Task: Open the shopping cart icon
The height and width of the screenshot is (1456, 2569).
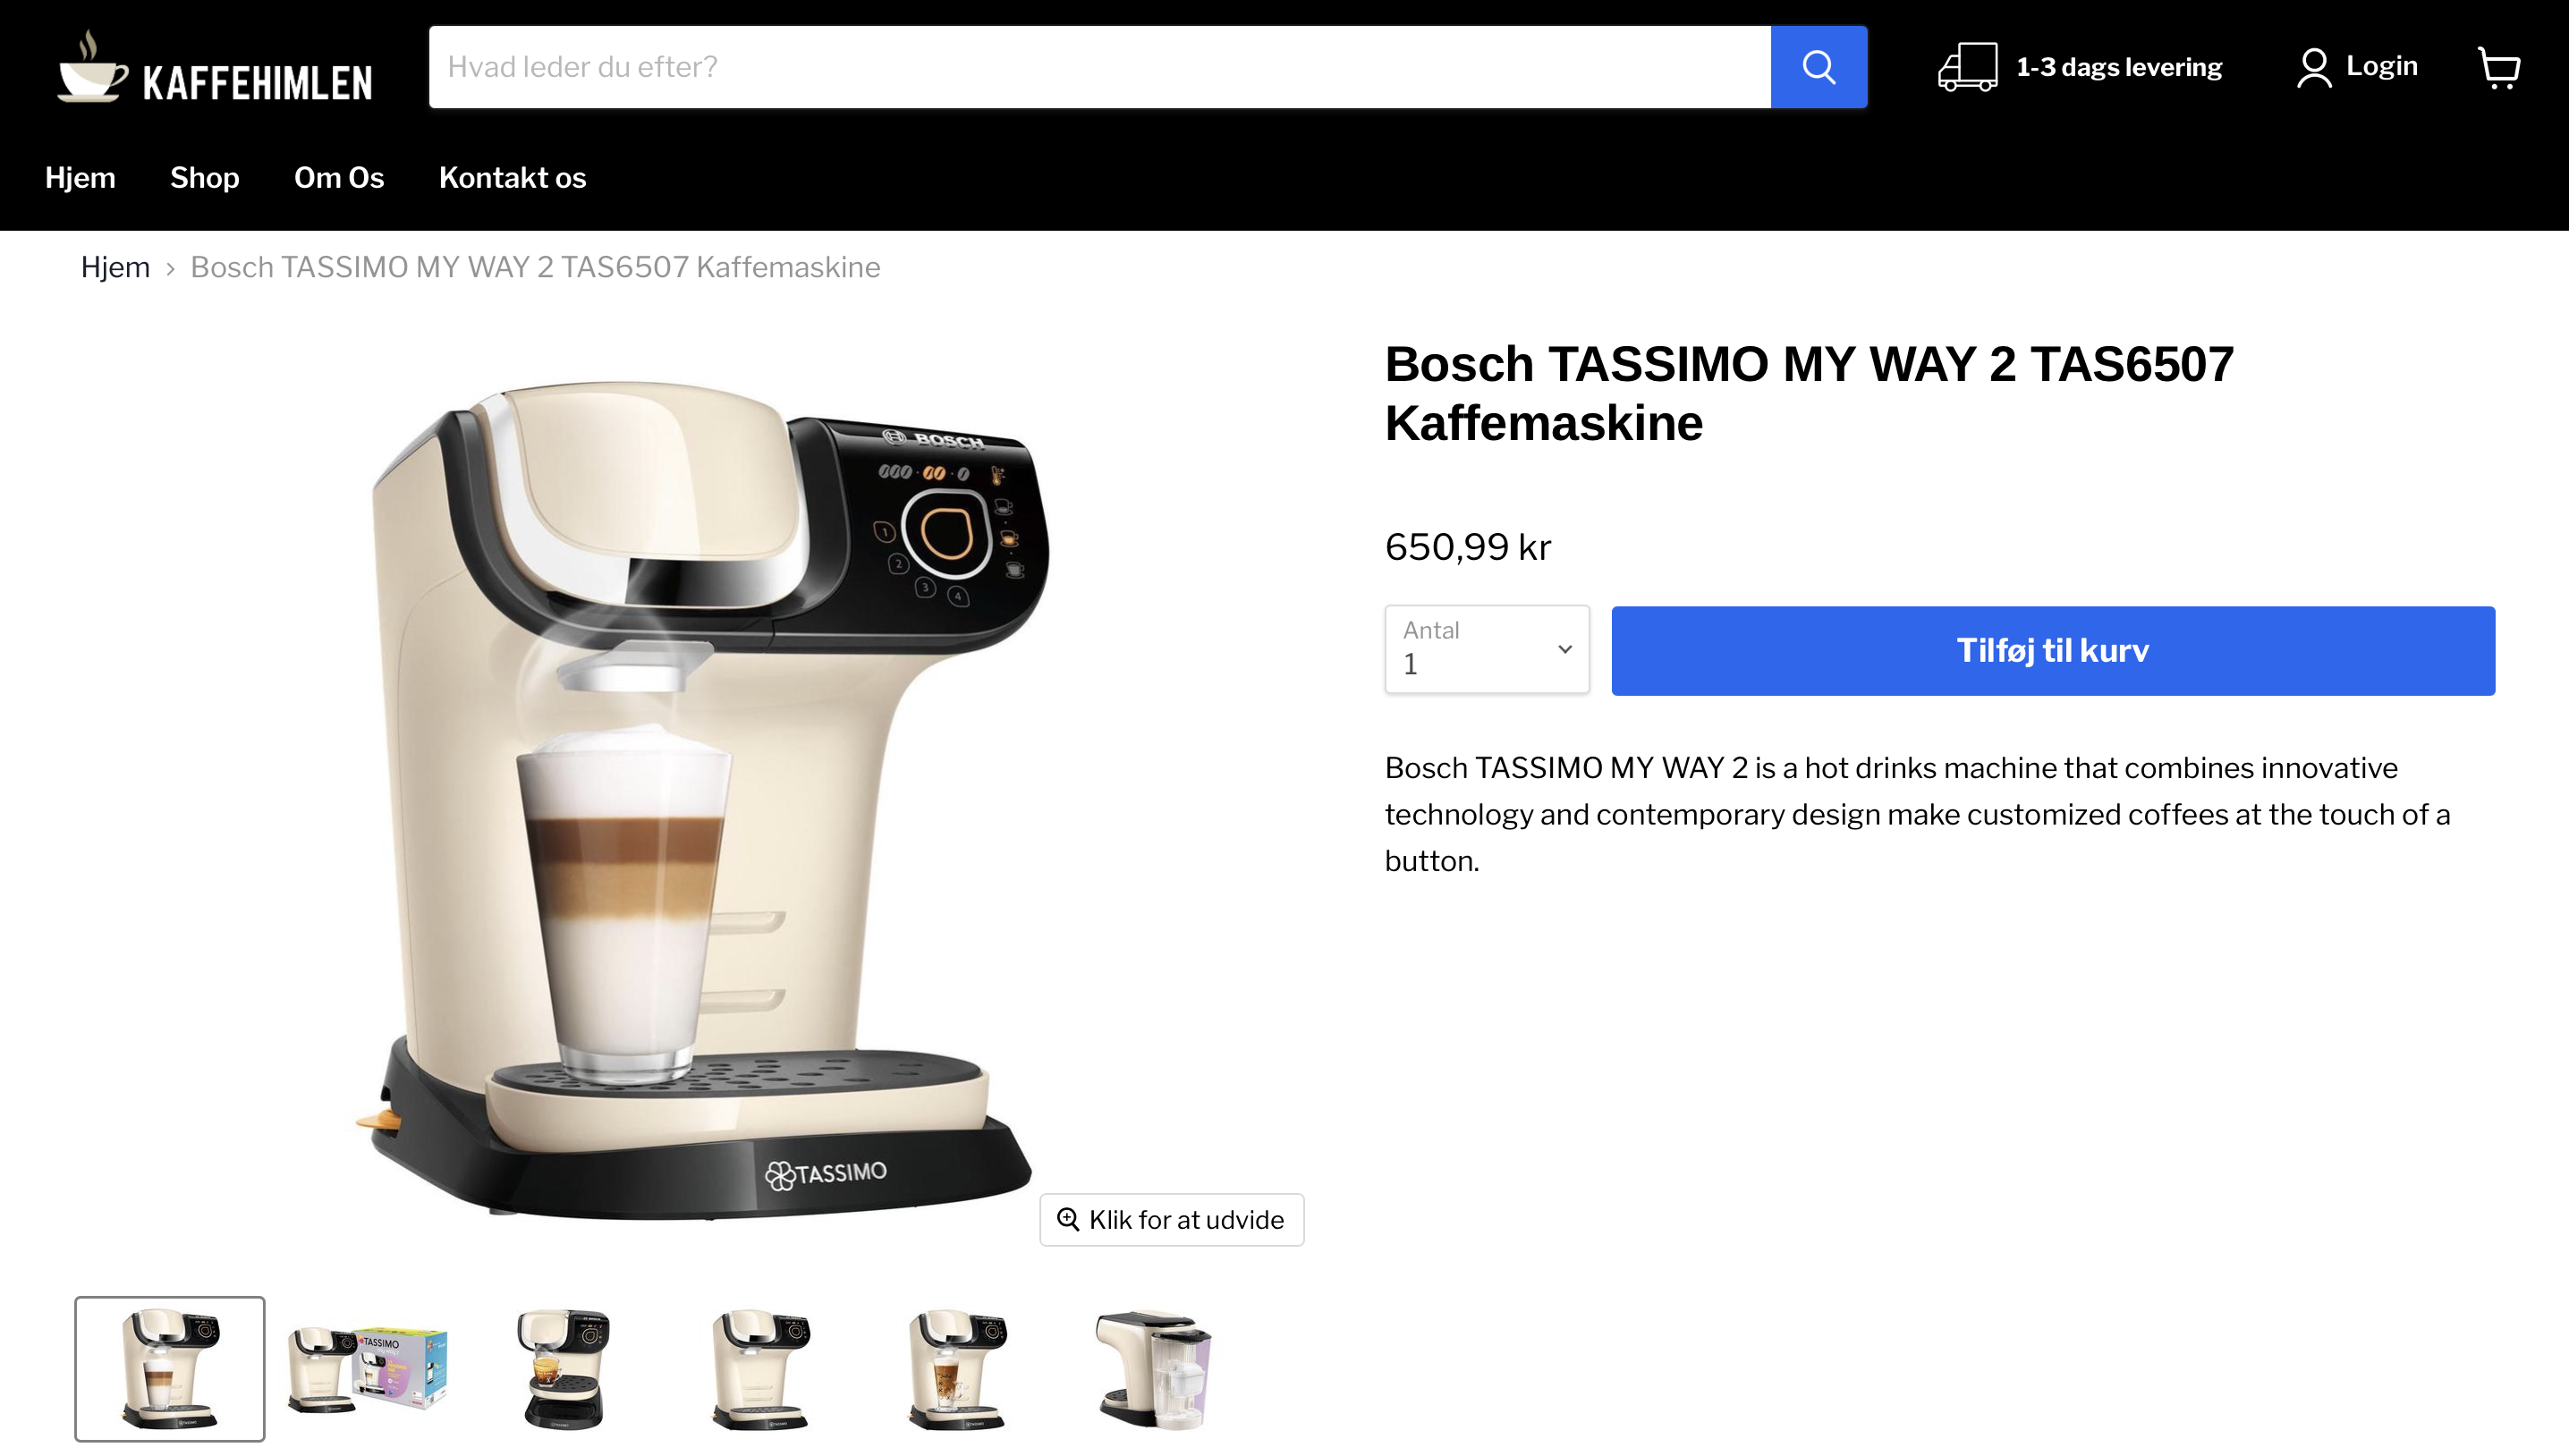Action: [x=2499, y=67]
